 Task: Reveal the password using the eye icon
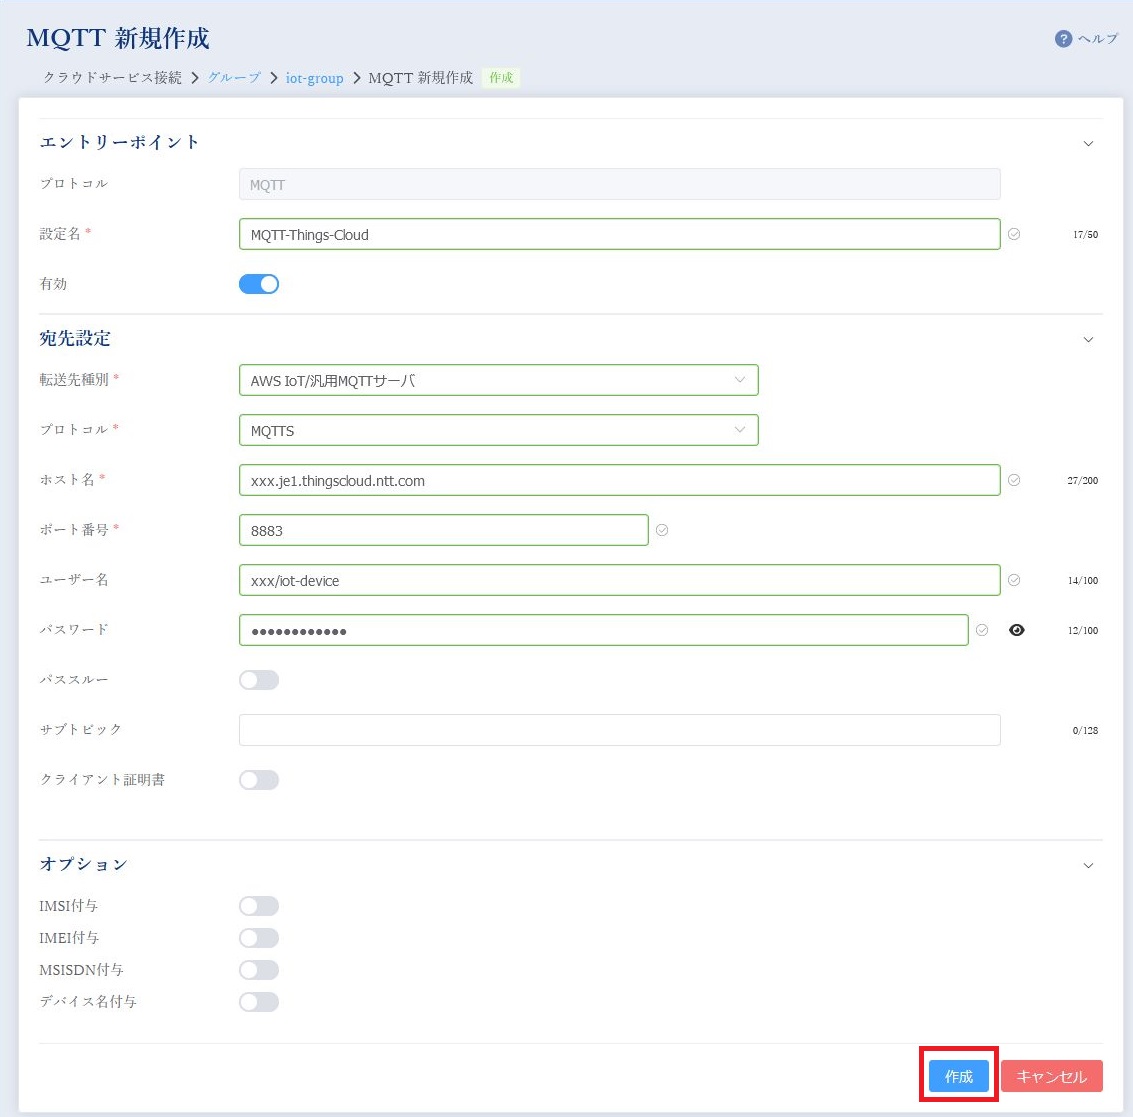click(1017, 630)
